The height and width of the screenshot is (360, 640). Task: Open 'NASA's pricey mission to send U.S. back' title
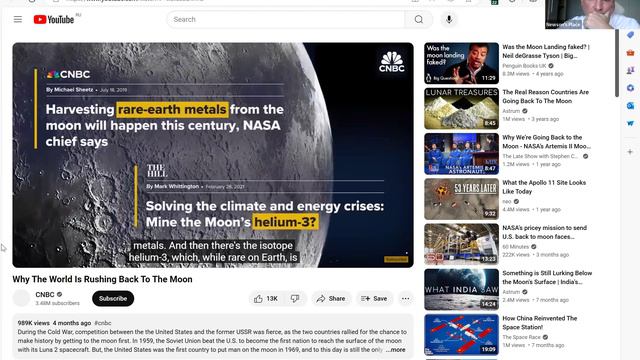pyautogui.click(x=544, y=232)
